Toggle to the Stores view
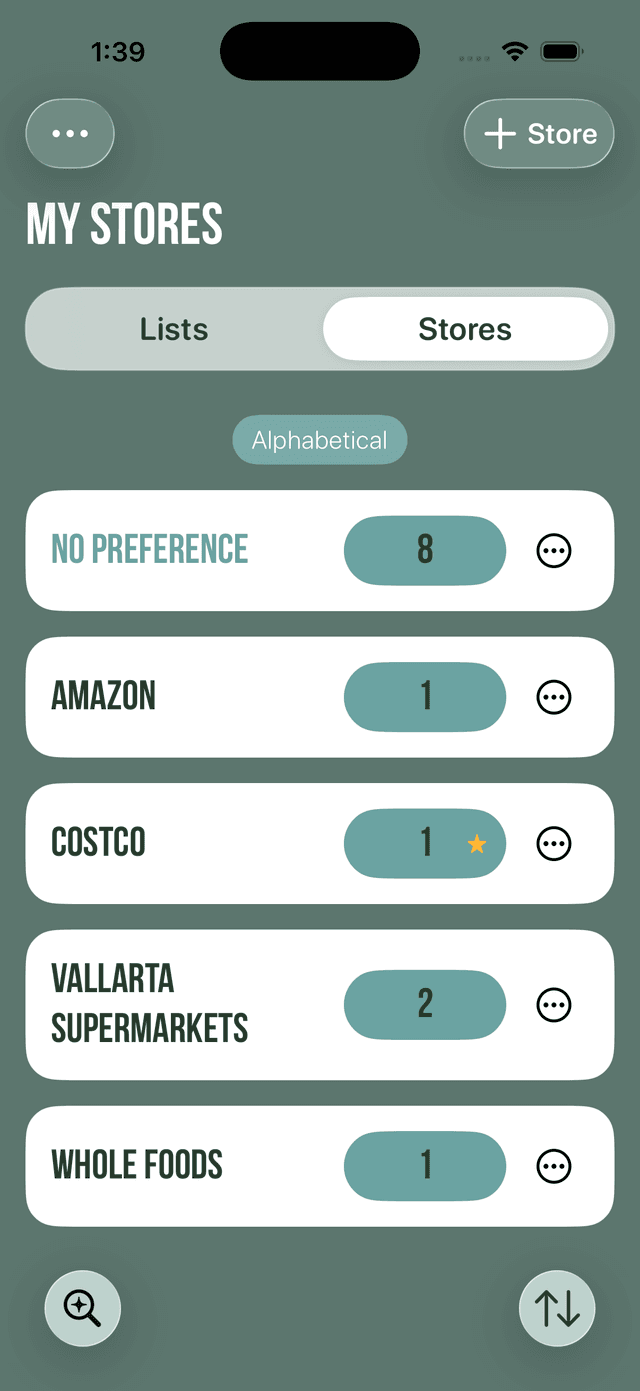 coord(466,328)
